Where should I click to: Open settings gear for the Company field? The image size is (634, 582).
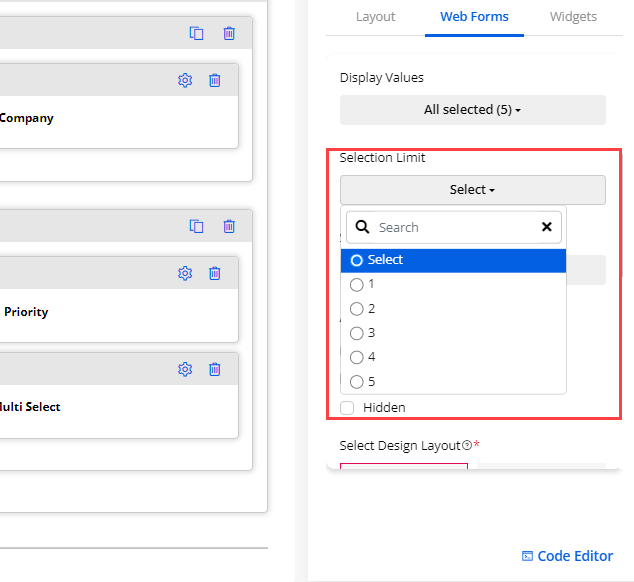coord(184,80)
